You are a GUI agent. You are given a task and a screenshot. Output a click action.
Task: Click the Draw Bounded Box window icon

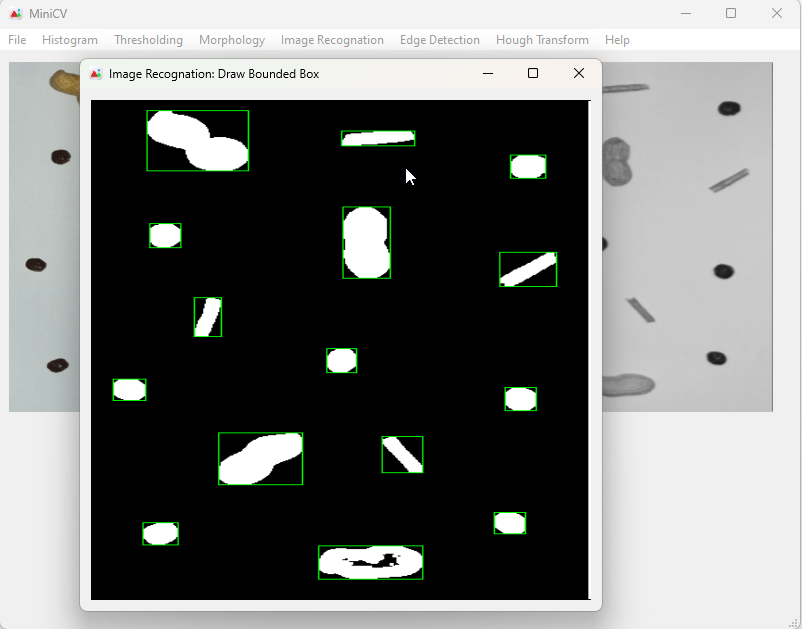tap(96, 74)
